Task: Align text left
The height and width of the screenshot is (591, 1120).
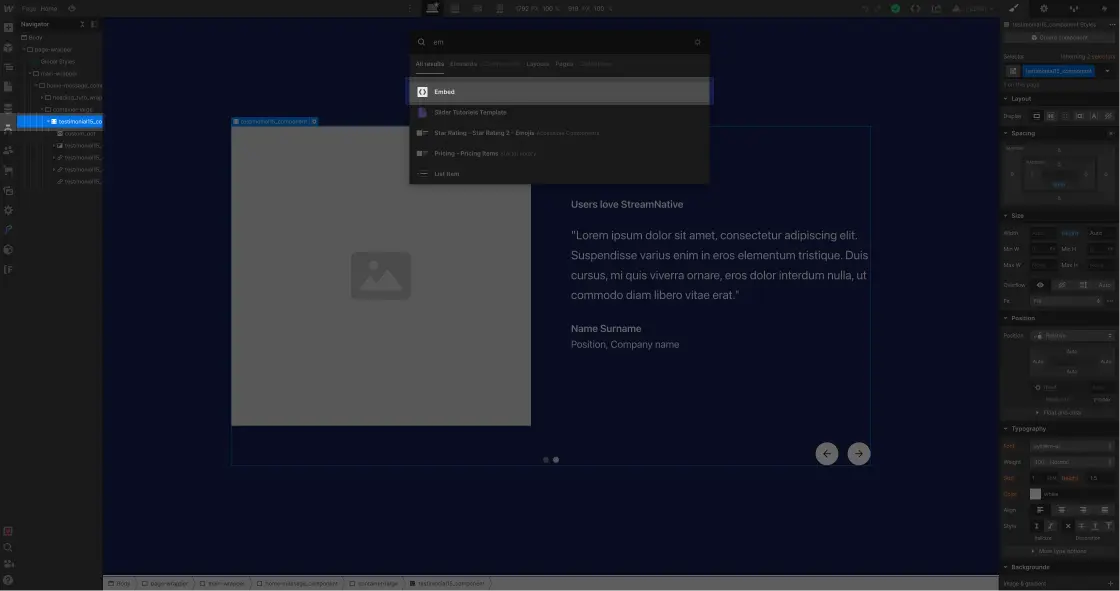Action: pyautogui.click(x=1040, y=510)
